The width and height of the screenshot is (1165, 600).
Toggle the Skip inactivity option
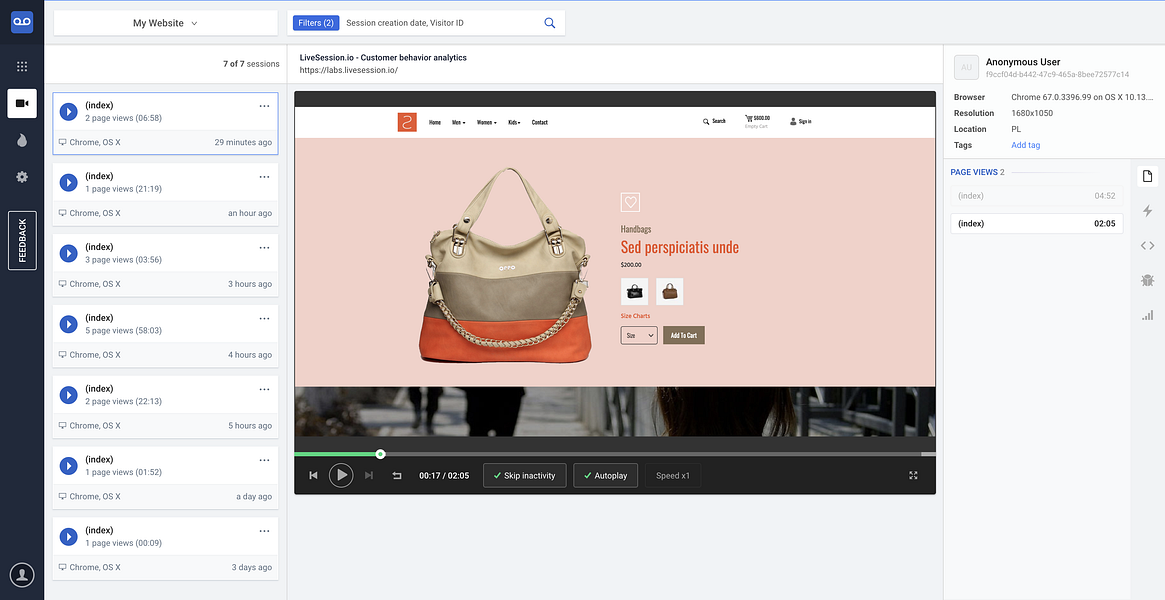click(x=525, y=475)
